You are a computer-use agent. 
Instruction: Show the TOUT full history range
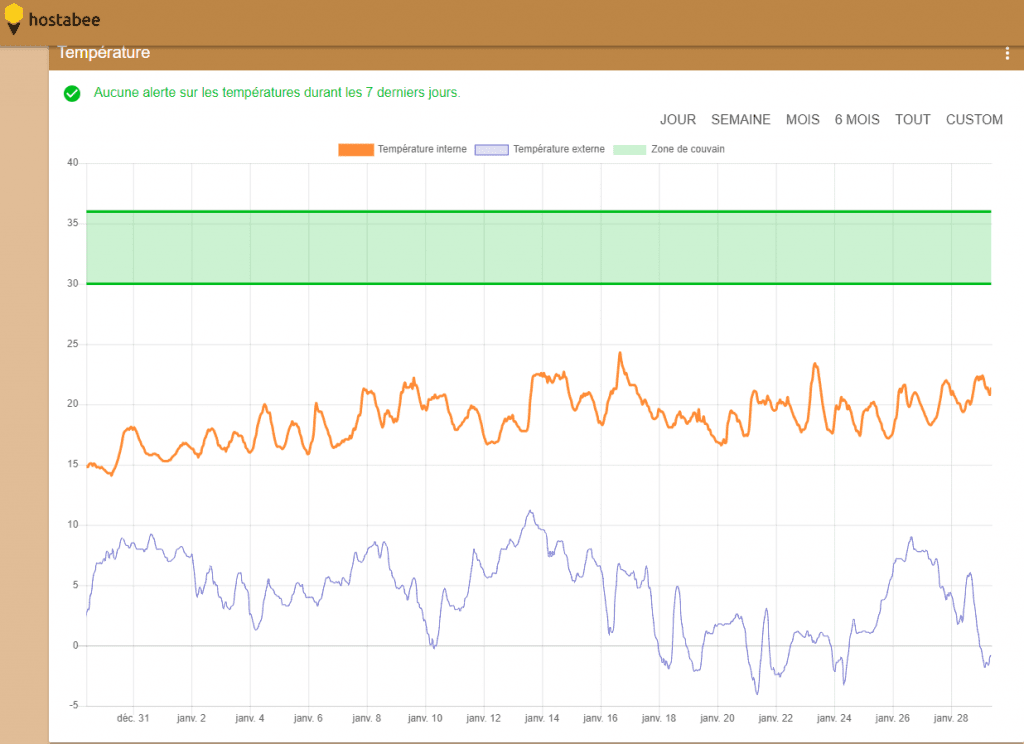912,120
